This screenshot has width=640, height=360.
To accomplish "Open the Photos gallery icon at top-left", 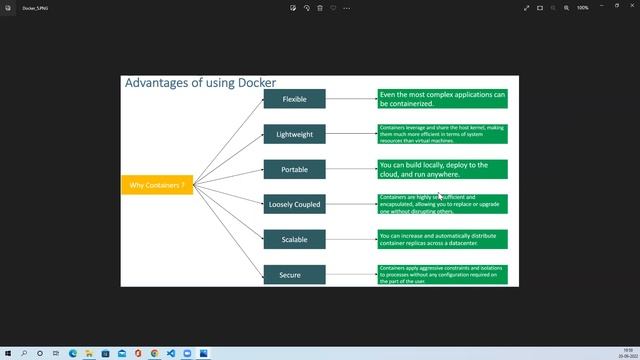I will click(8, 8).
